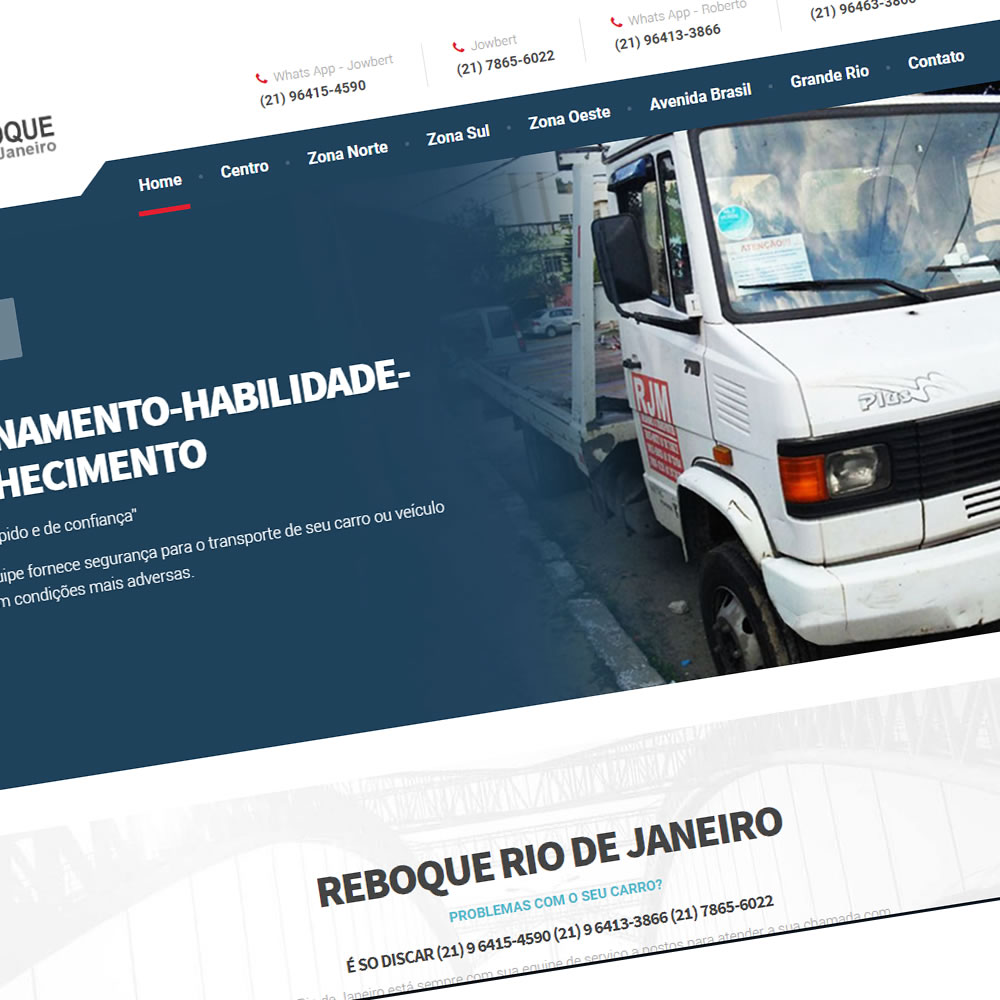The width and height of the screenshot is (1000, 1000).
Task: Click the red phone icon next to Jowbert
Action: [x=458, y=47]
